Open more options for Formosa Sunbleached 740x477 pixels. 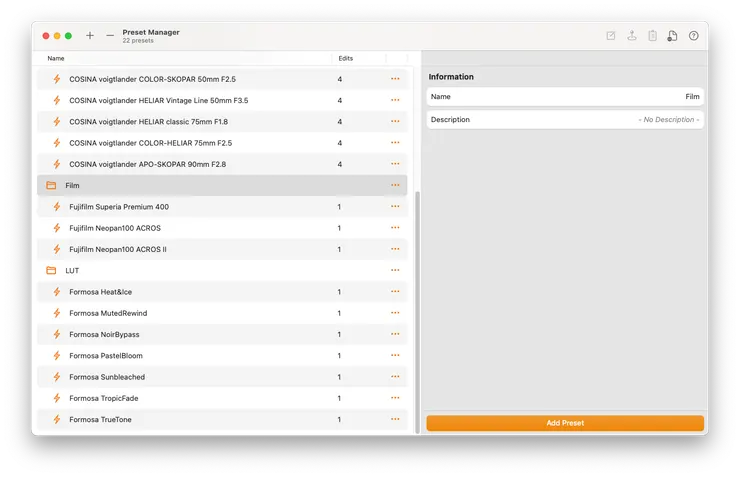395,377
